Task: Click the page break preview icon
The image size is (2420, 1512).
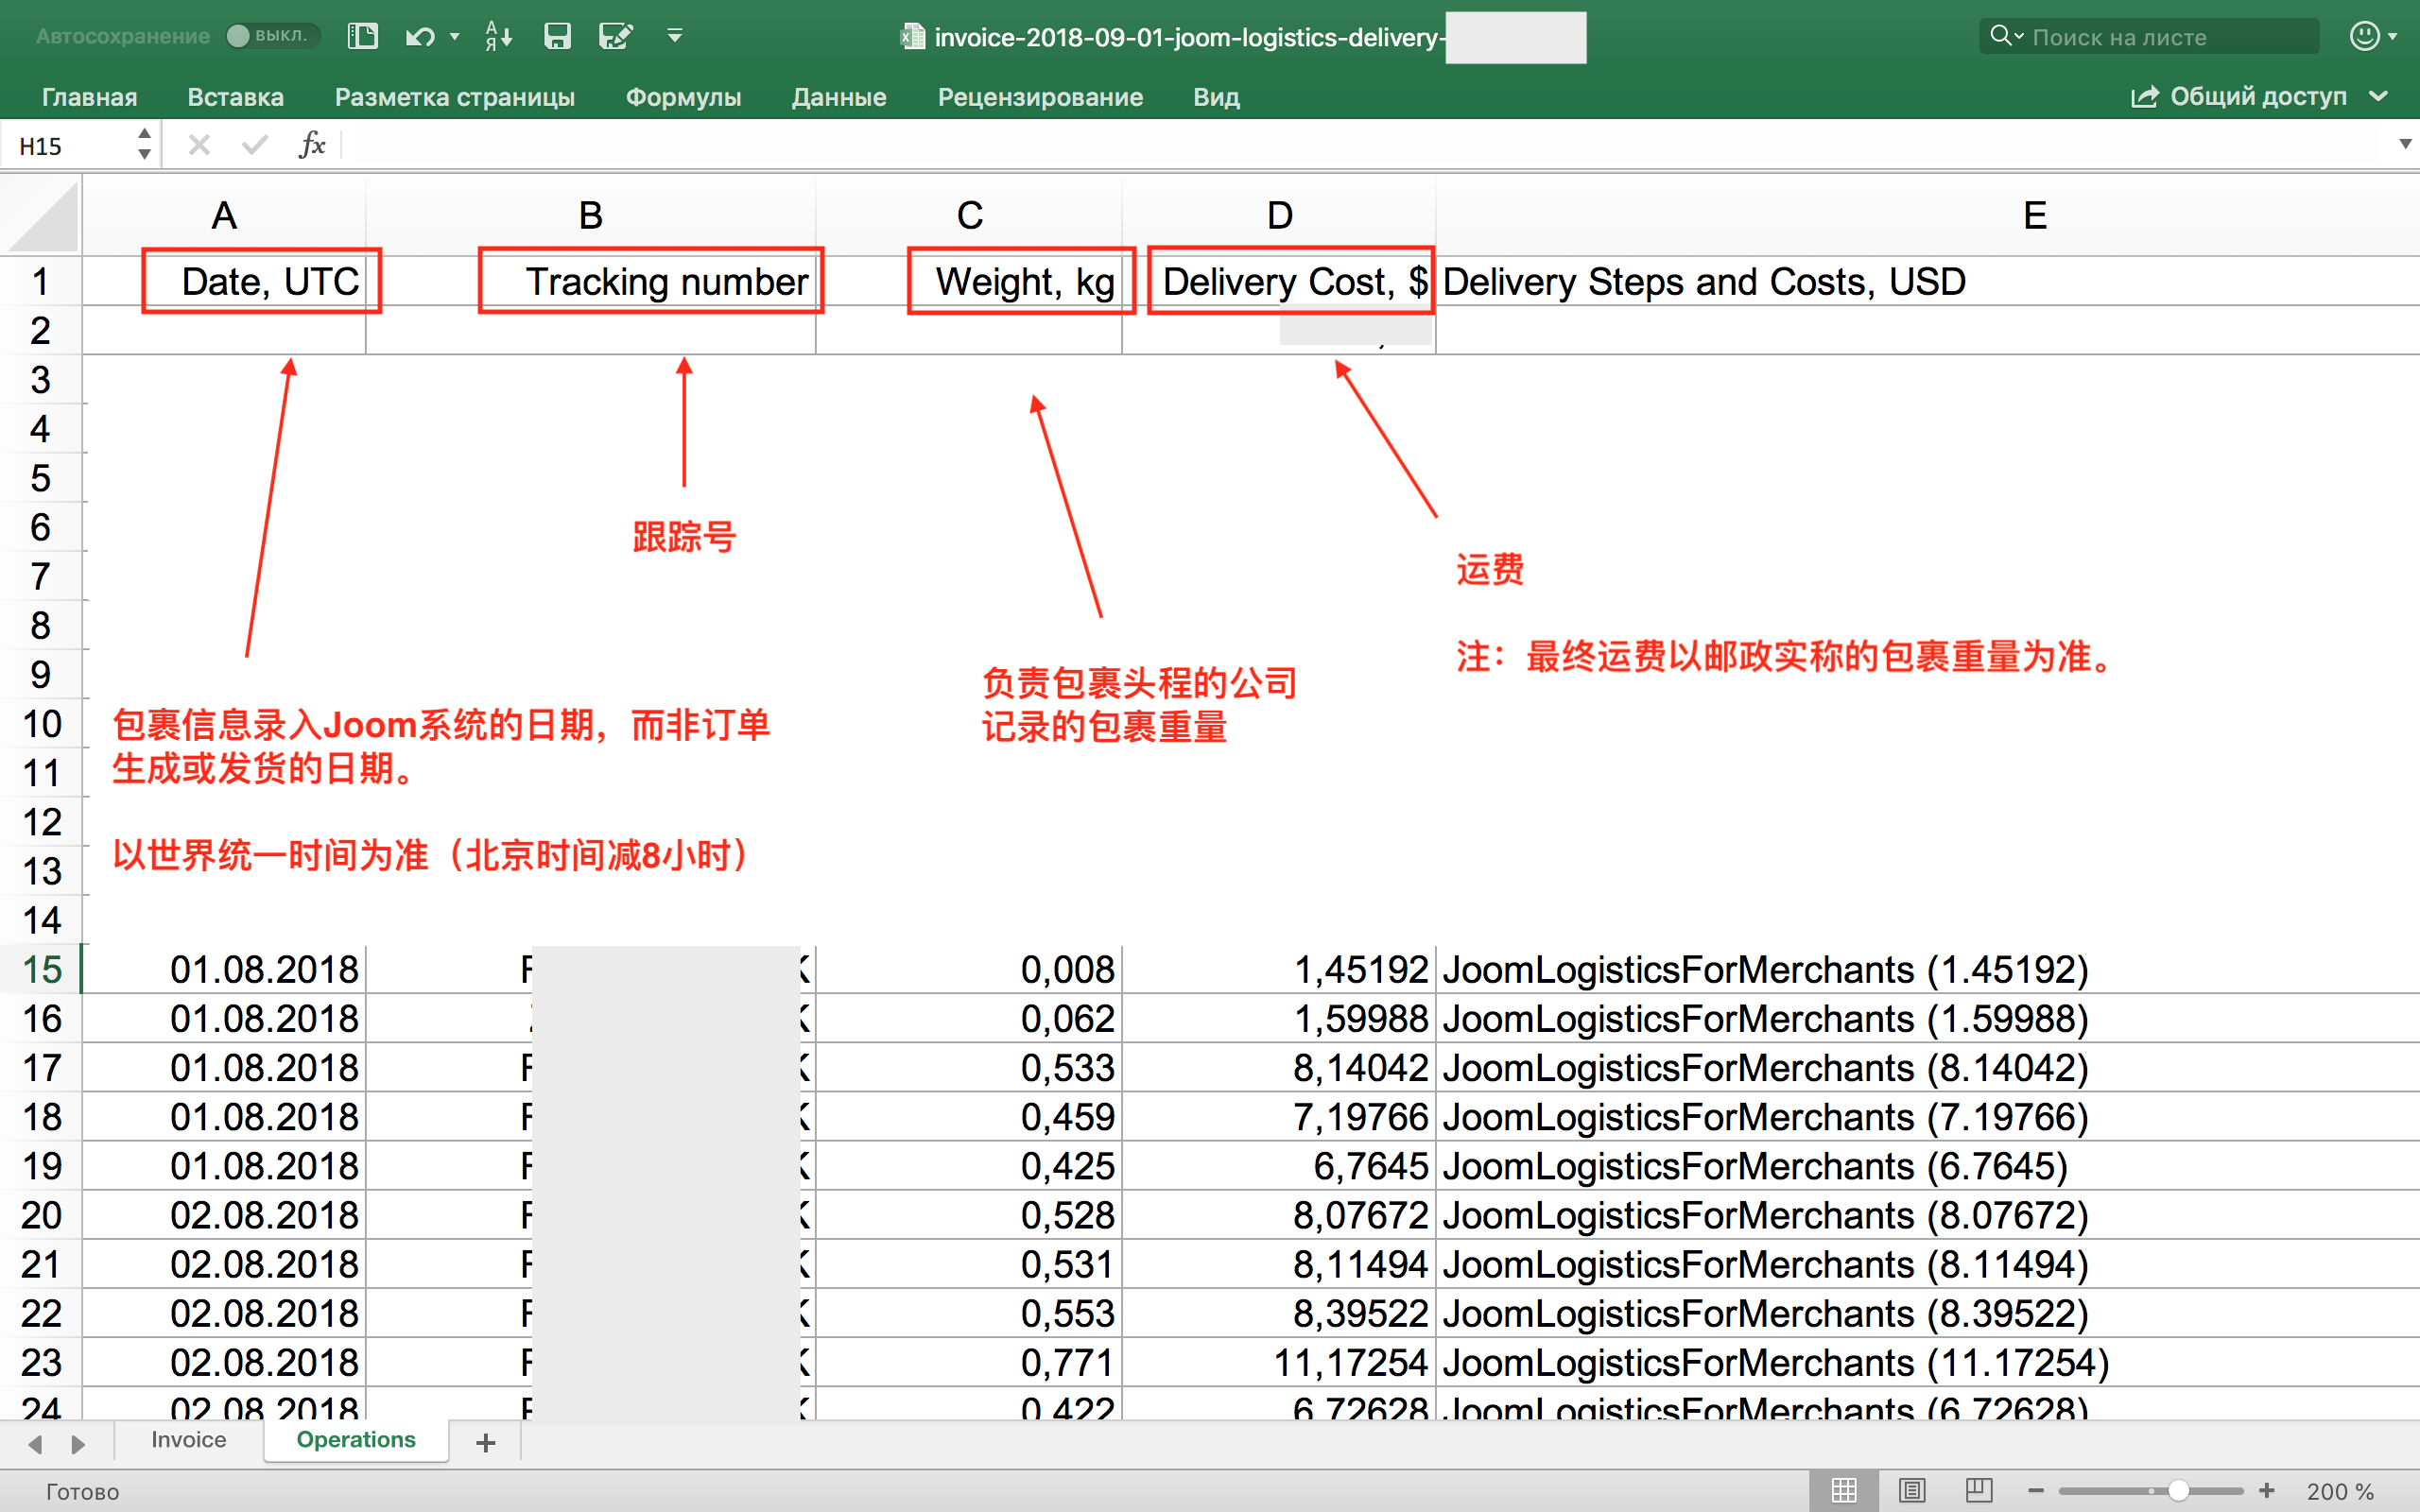Action: click(1978, 1491)
